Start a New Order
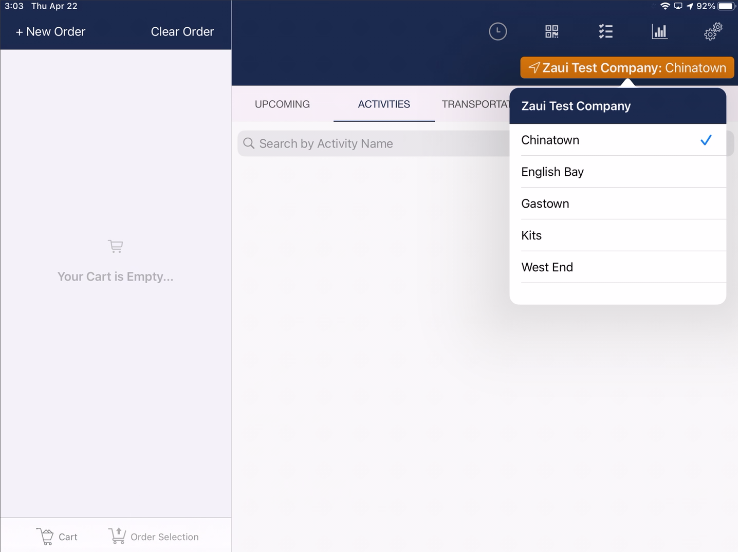The image size is (738, 552). [x=50, y=32]
